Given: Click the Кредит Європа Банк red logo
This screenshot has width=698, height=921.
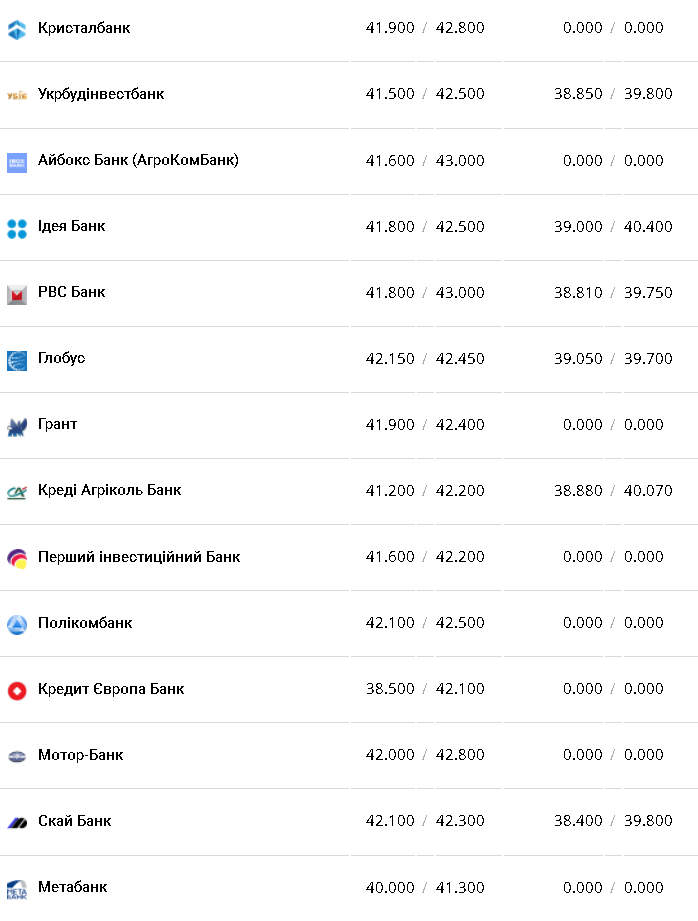Looking at the screenshot, I should (16, 690).
